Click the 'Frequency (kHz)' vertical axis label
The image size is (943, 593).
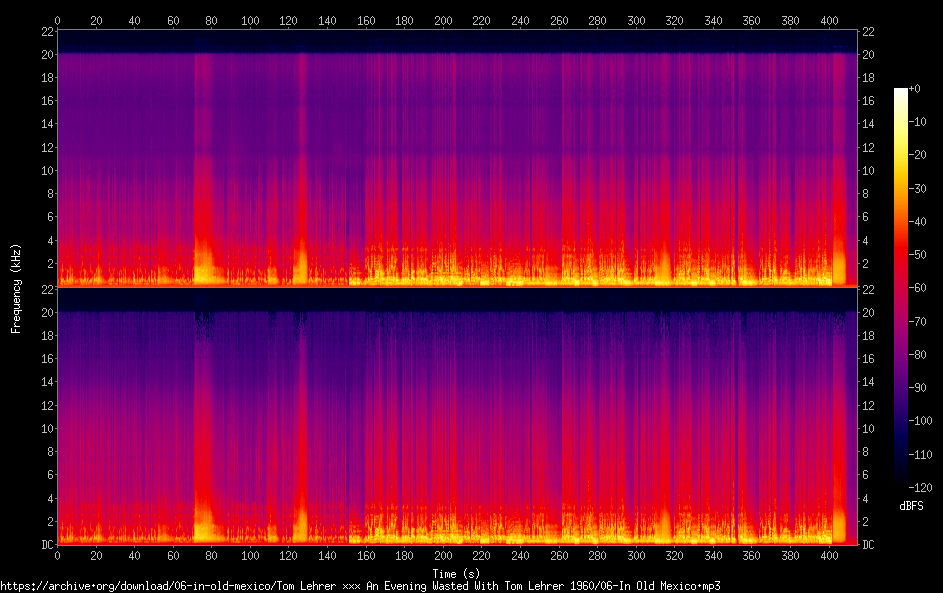point(16,287)
